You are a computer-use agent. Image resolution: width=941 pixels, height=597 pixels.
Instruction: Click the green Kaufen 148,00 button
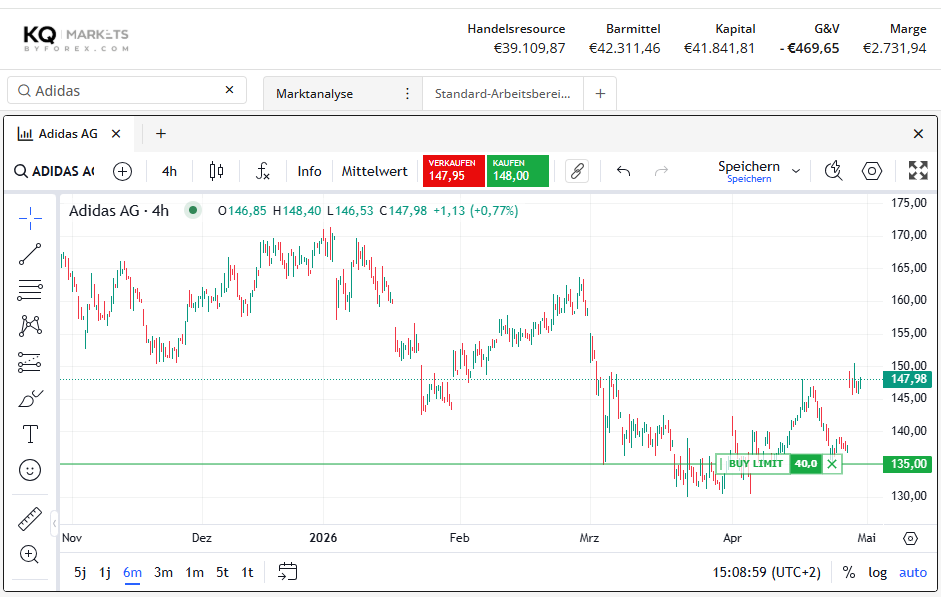click(x=518, y=171)
